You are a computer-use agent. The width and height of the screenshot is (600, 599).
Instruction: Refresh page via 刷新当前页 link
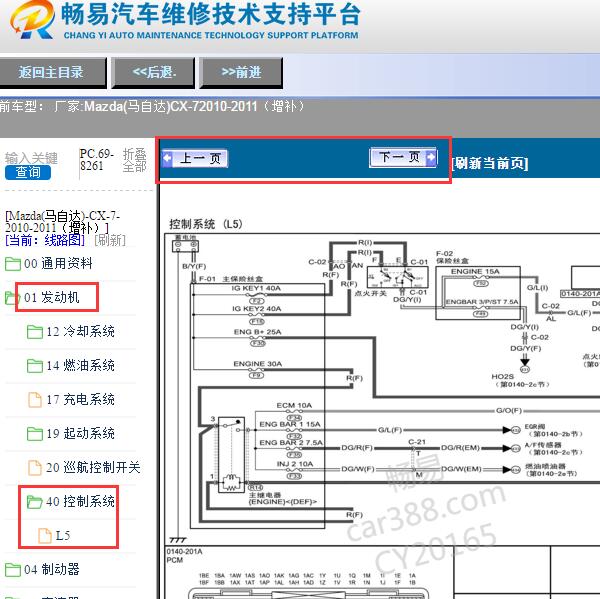490,163
